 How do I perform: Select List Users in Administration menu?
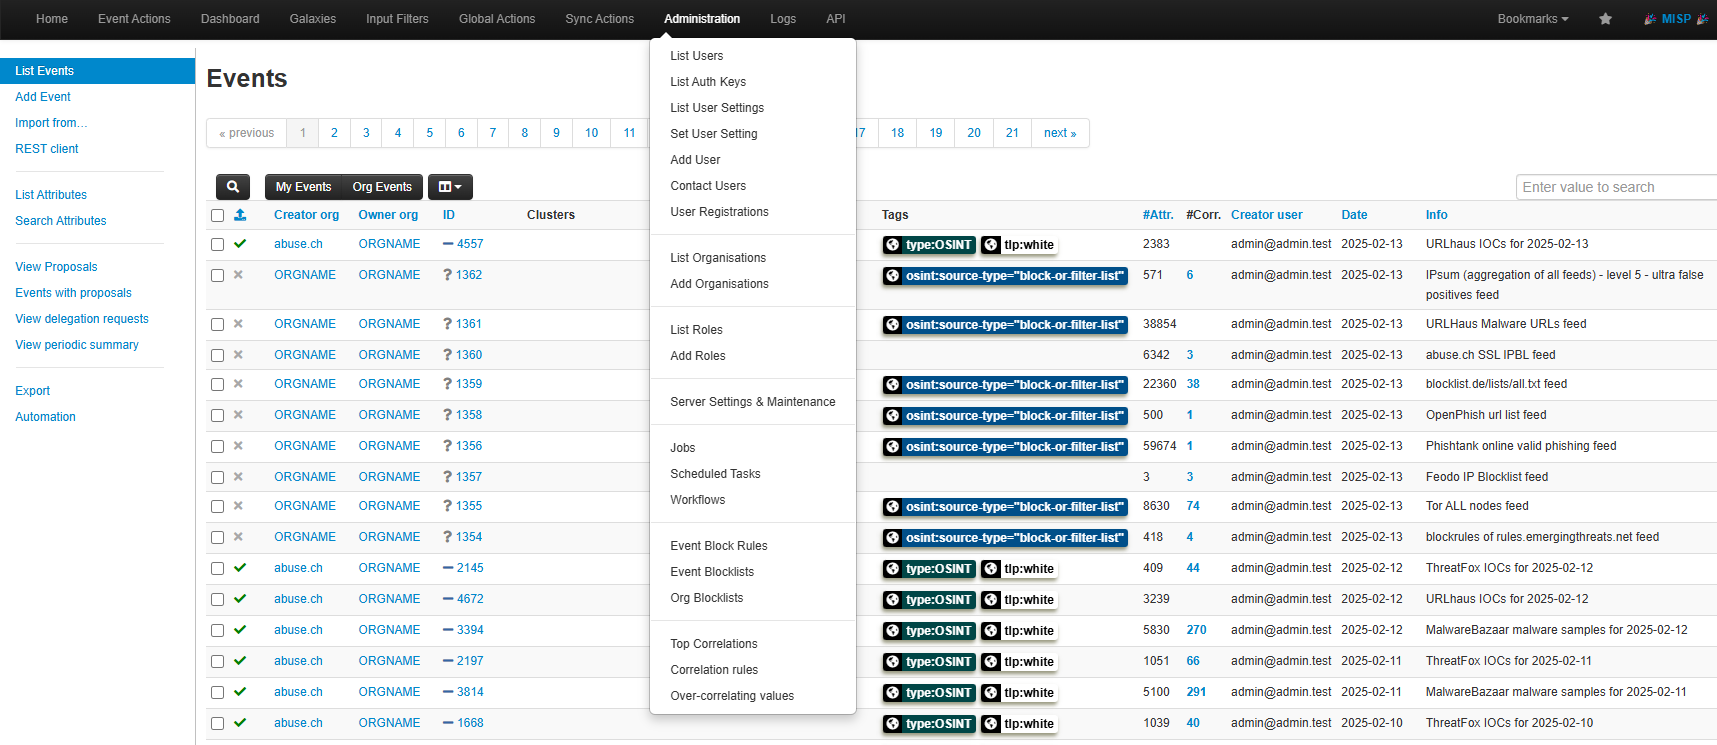(x=753, y=56)
